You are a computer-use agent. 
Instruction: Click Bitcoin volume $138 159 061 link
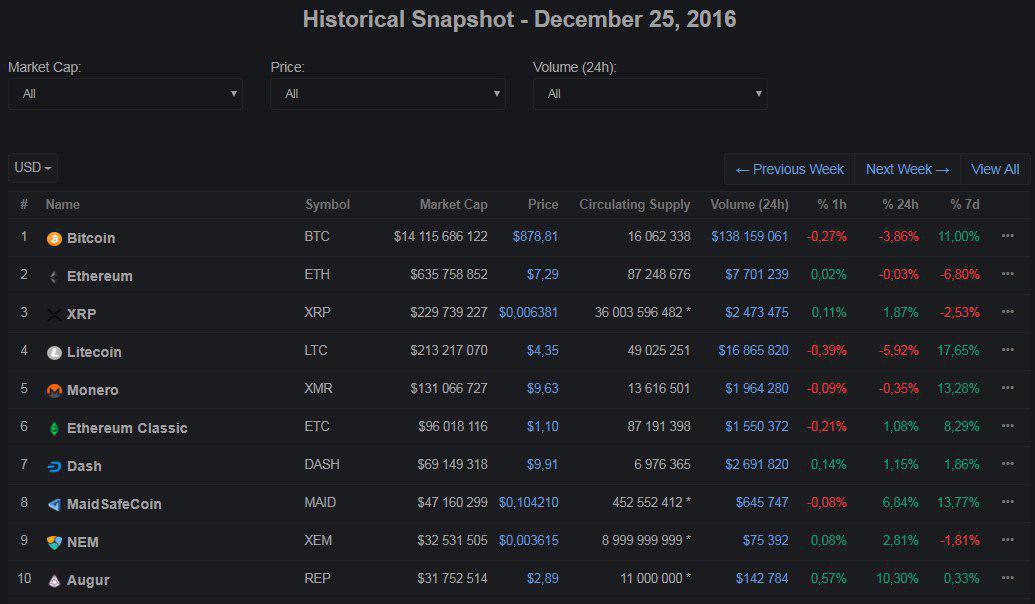click(x=750, y=236)
